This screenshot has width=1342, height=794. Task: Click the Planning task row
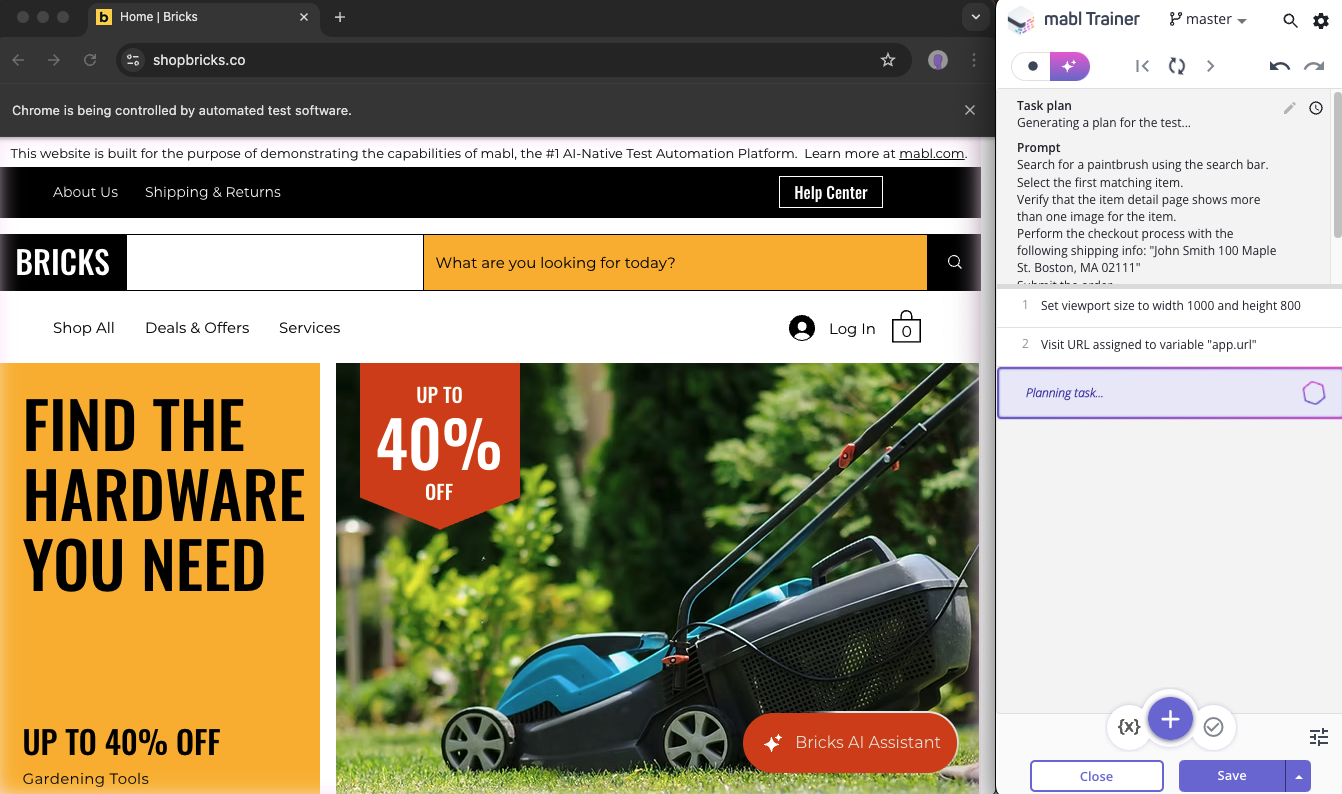tap(1169, 393)
